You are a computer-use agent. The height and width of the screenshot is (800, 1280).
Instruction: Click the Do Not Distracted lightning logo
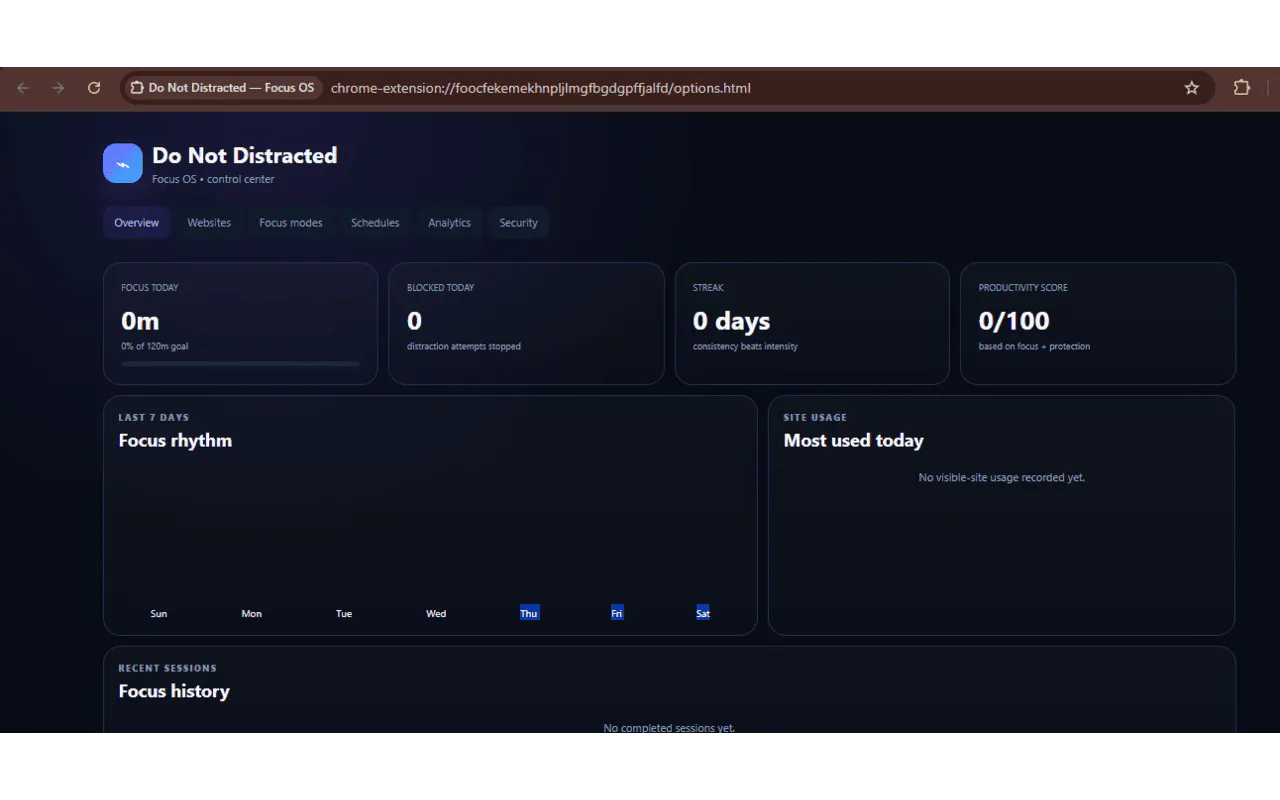(123, 163)
